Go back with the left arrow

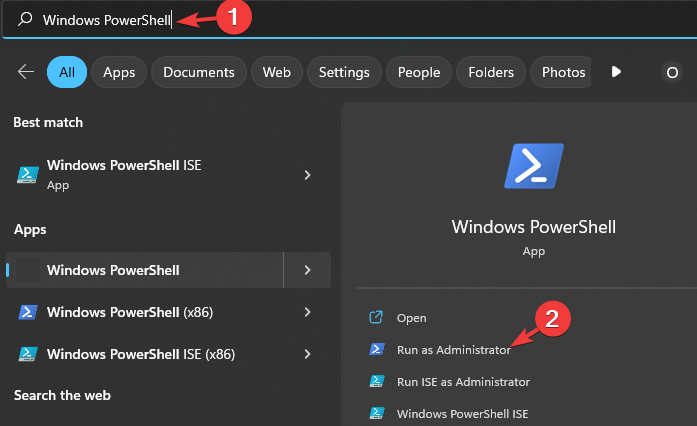(x=26, y=72)
